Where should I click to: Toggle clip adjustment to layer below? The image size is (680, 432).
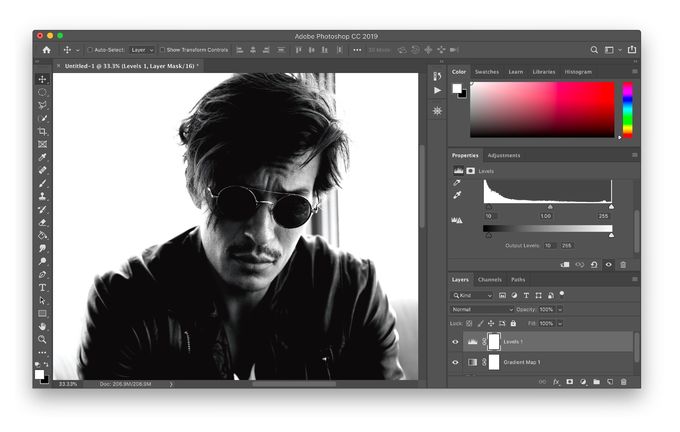click(565, 265)
